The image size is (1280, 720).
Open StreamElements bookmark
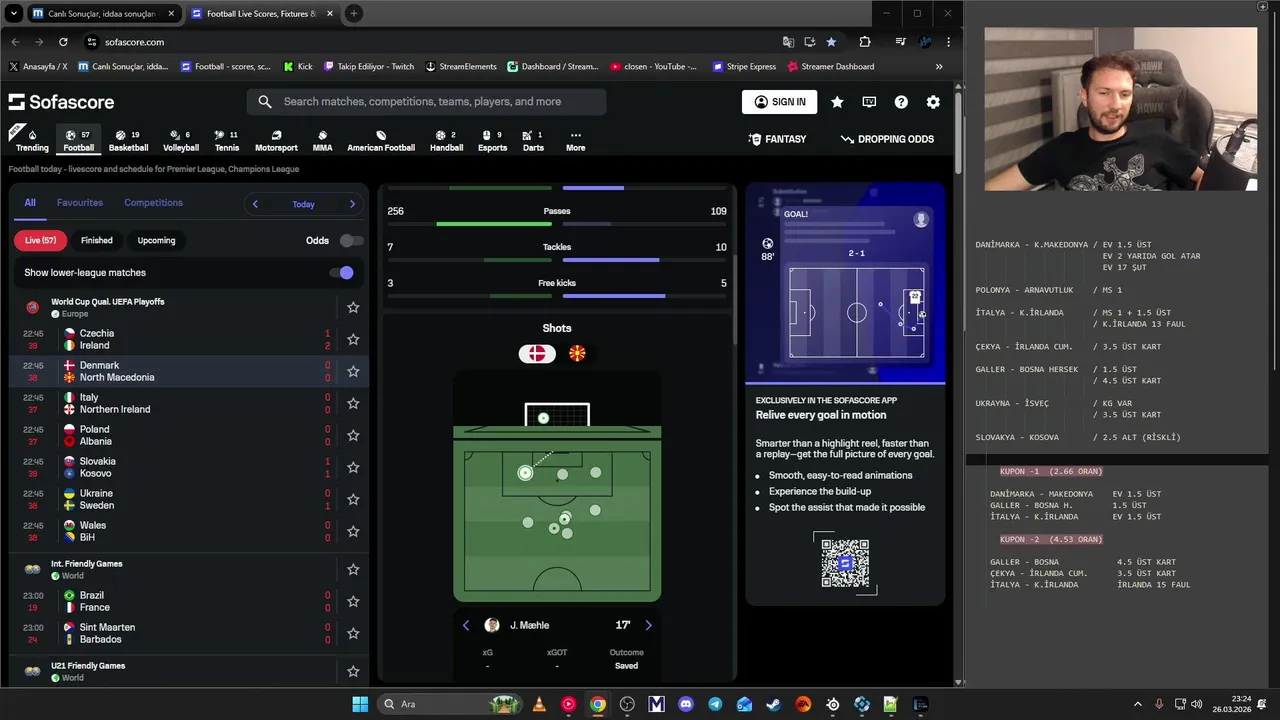point(461,66)
